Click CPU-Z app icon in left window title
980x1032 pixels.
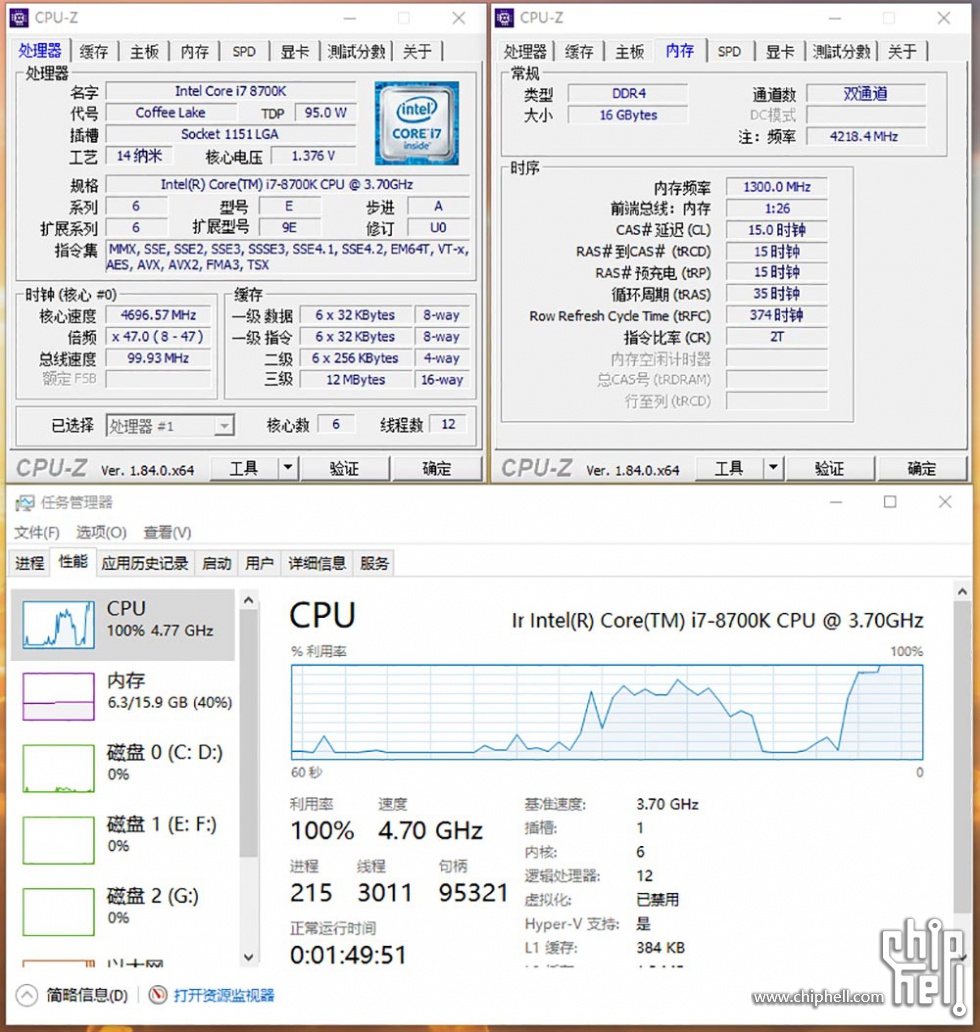tap(19, 18)
